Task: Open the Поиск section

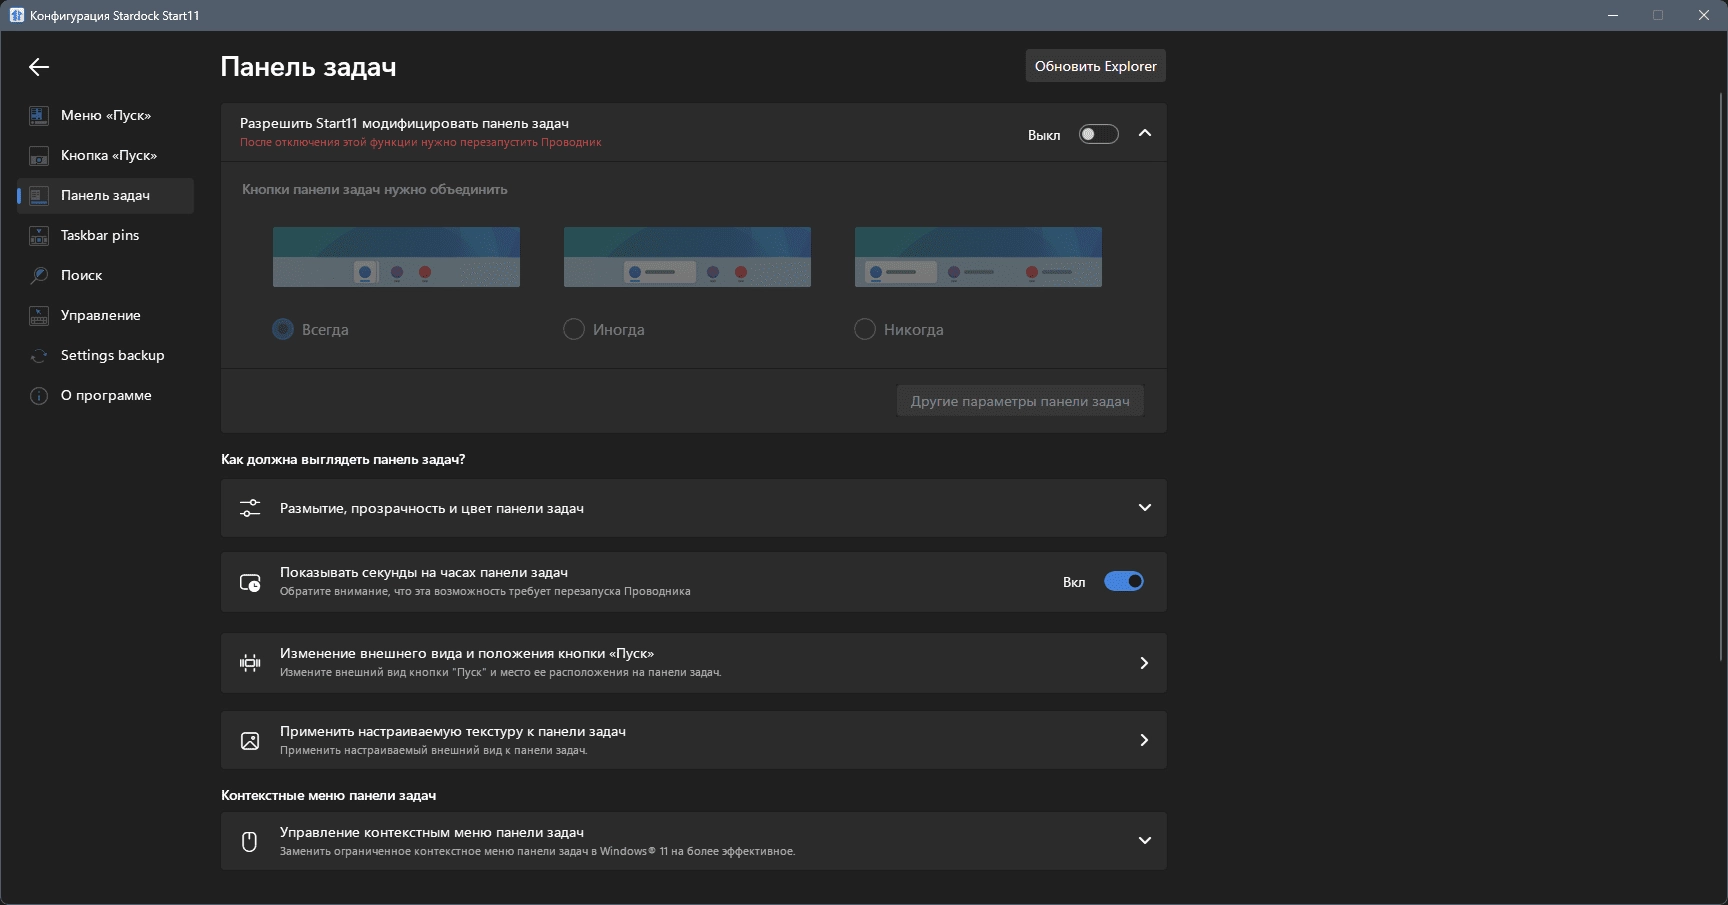Action: click(106, 275)
